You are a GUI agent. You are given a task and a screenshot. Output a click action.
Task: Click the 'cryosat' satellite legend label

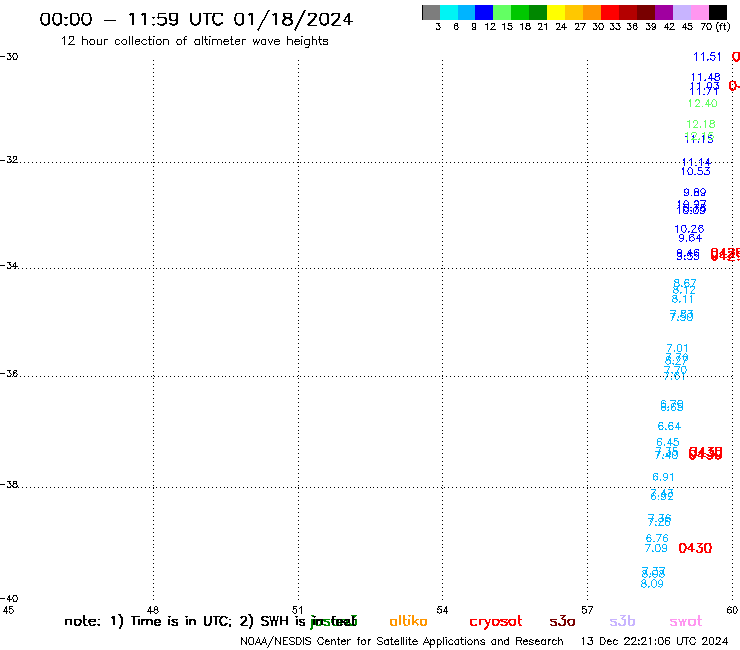(x=496, y=622)
